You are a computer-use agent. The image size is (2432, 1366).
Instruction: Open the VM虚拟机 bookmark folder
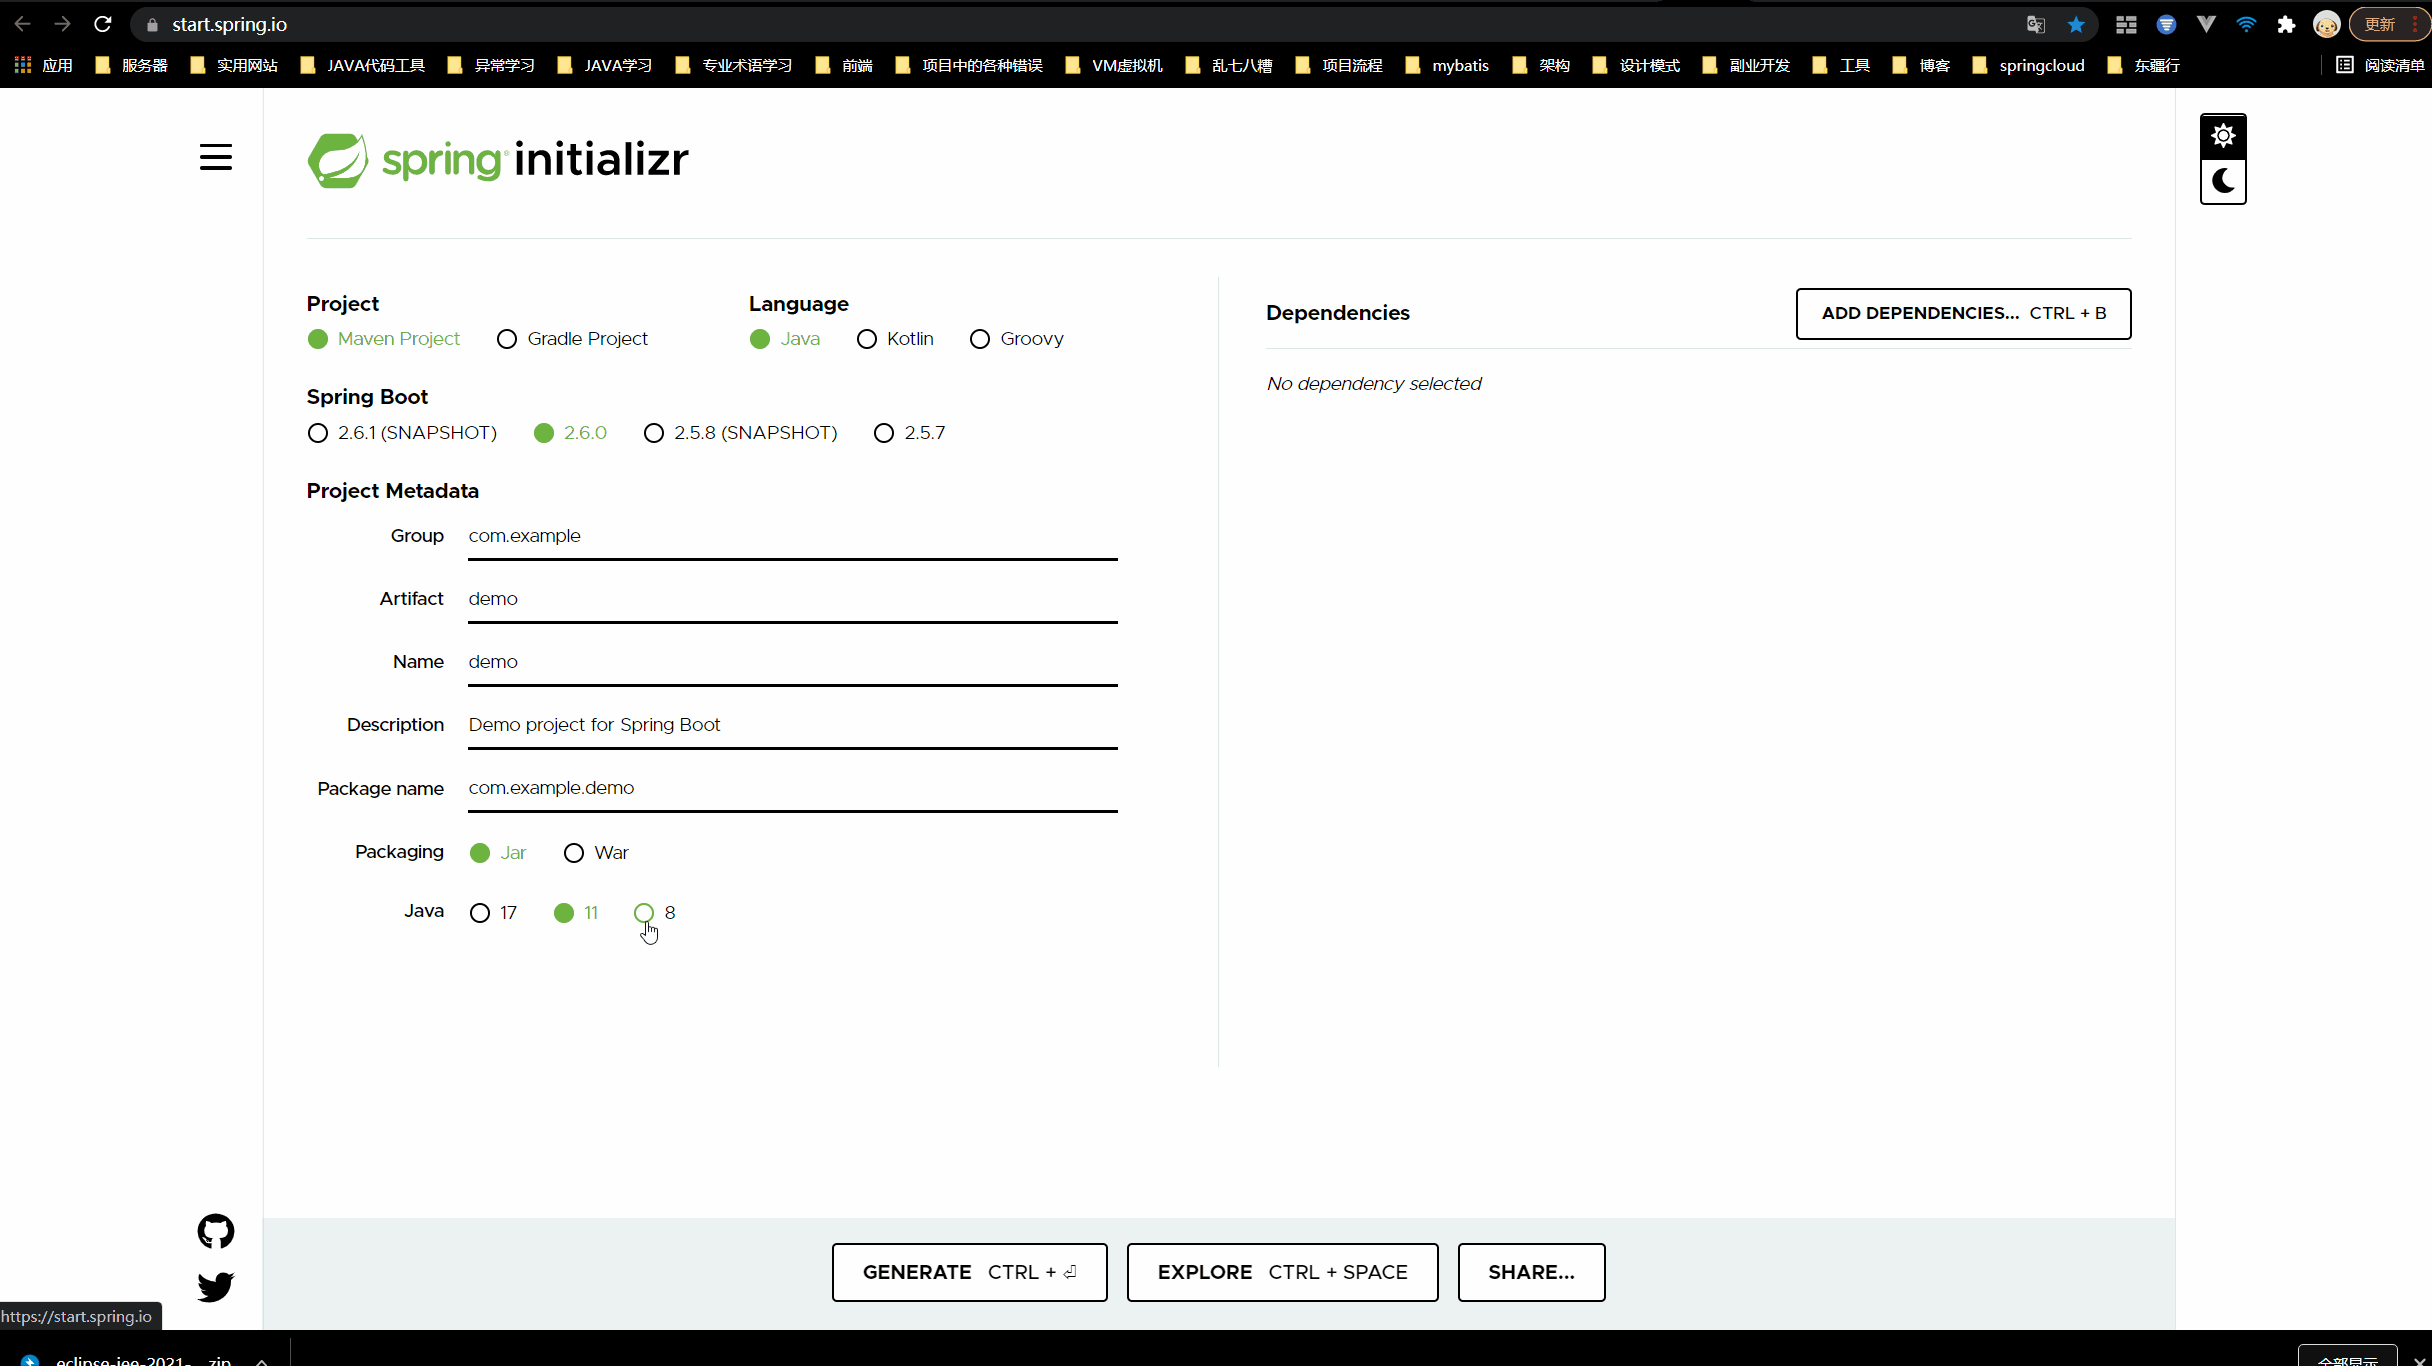tap(1114, 65)
